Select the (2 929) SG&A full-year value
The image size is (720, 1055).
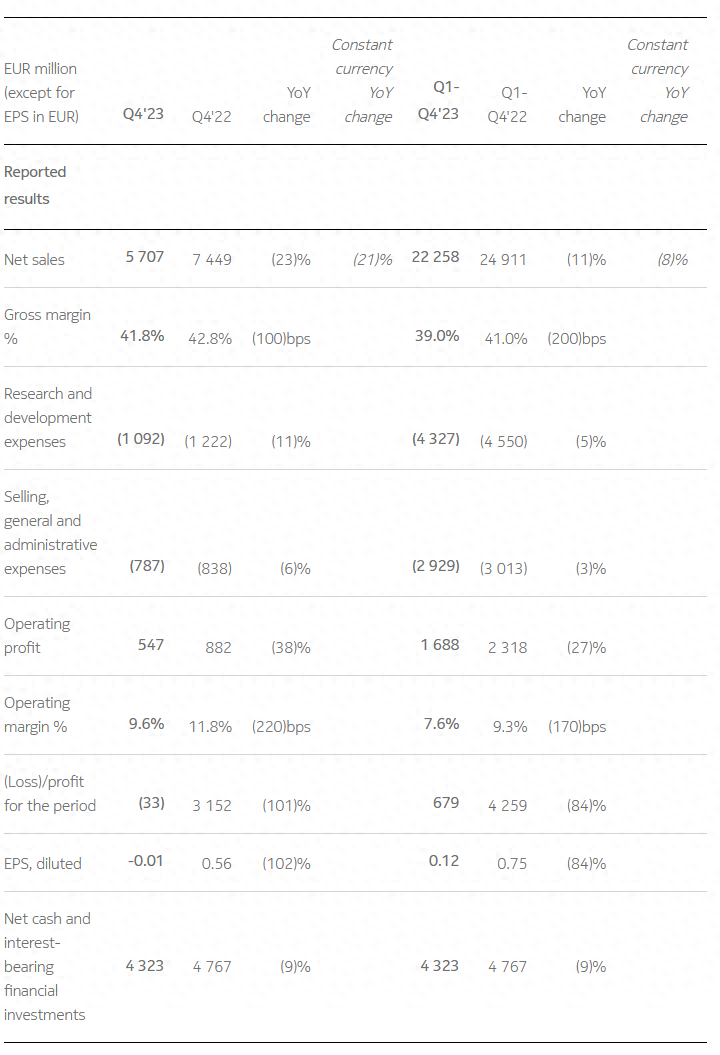(x=435, y=567)
